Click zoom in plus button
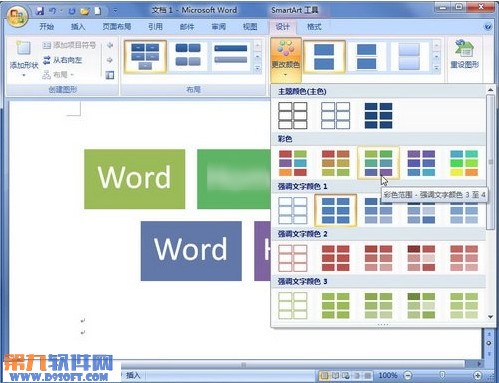This screenshot has width=499, height=383. 477,376
